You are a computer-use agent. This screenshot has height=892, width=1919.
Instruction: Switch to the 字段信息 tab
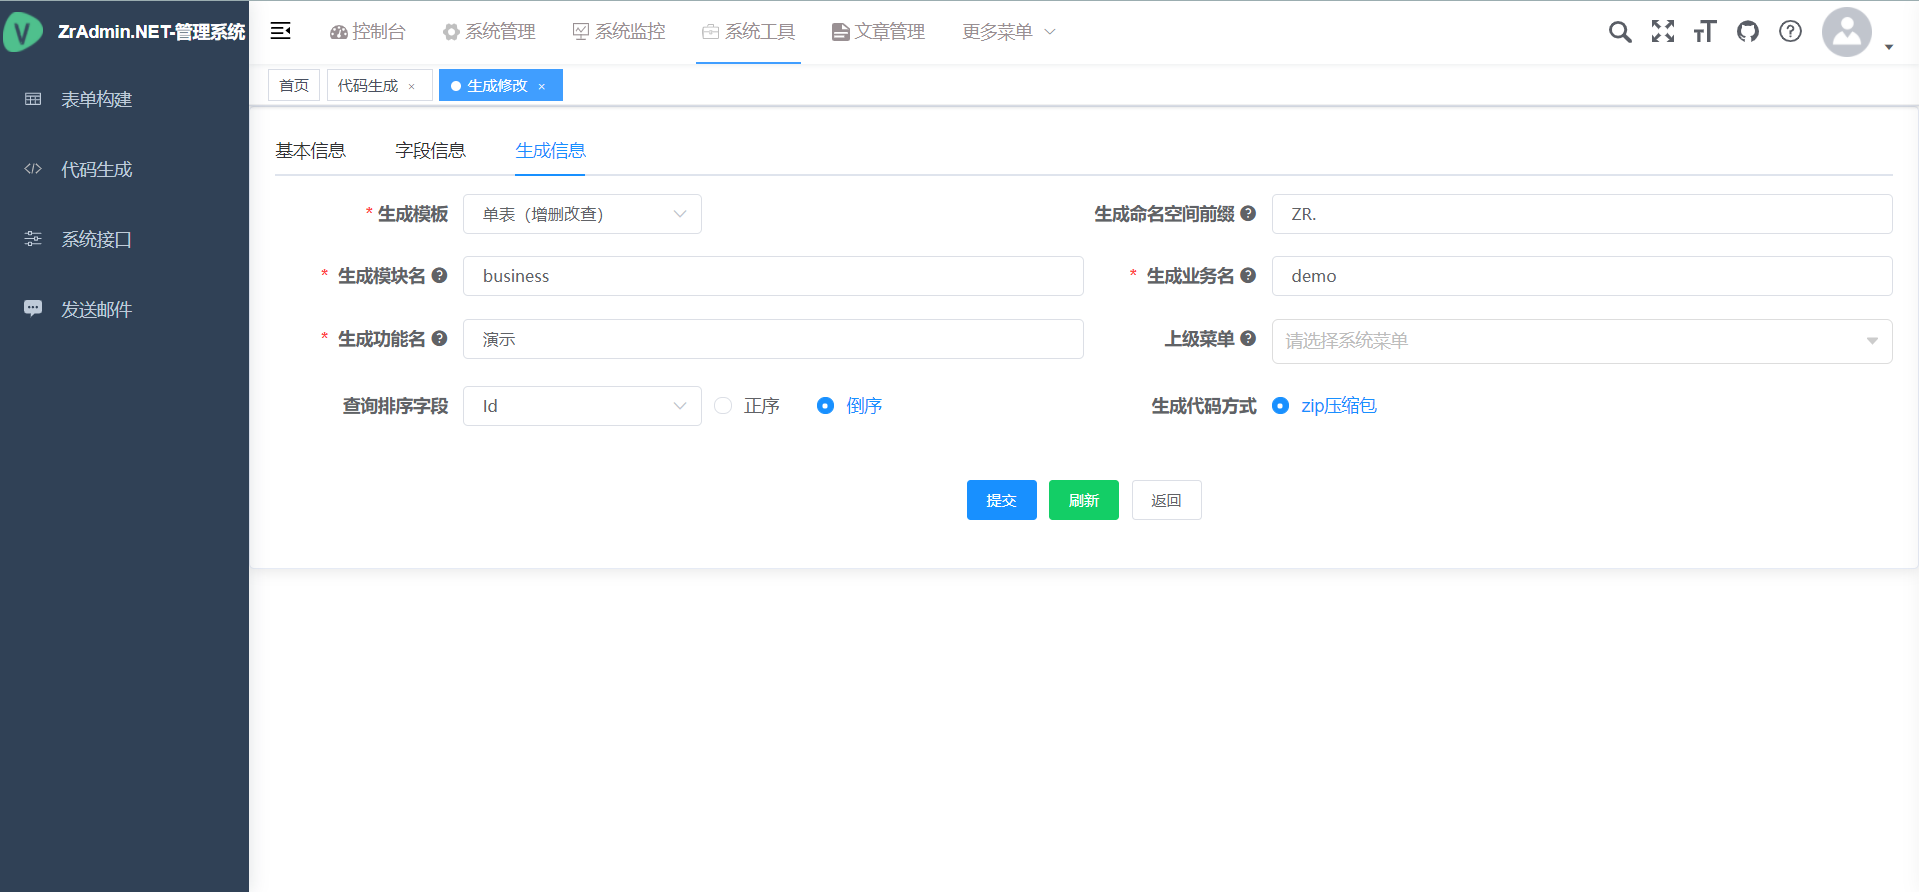430,151
